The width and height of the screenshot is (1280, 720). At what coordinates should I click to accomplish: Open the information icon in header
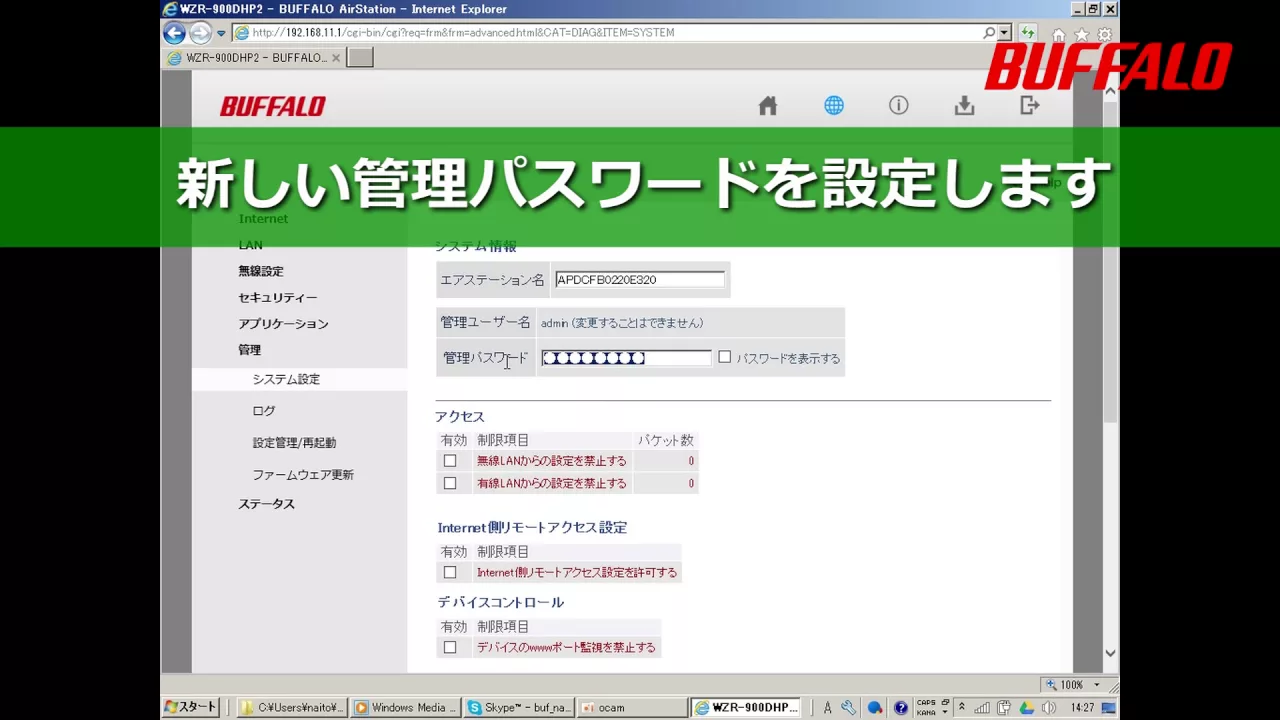click(898, 105)
